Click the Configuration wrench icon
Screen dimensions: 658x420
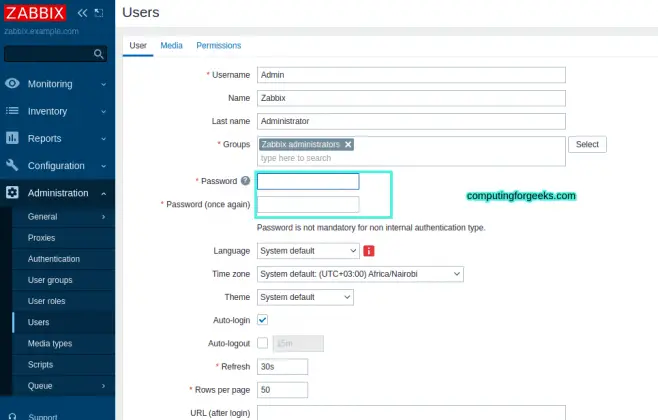(x=13, y=166)
